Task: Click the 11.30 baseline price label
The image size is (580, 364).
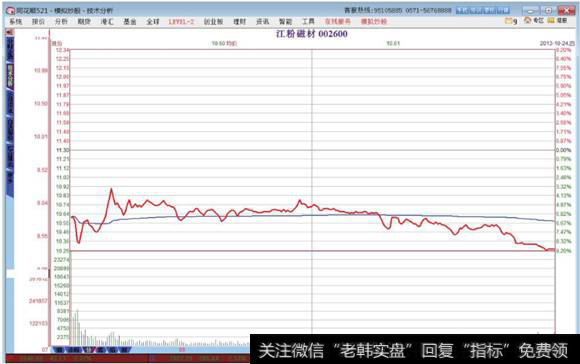Action: 63,150
